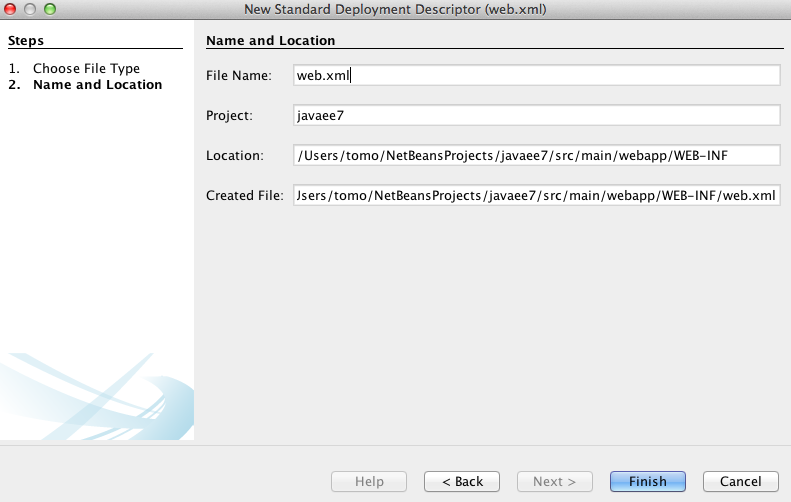Click the disabled Next button
This screenshot has height=502, width=791.
[x=554, y=481]
